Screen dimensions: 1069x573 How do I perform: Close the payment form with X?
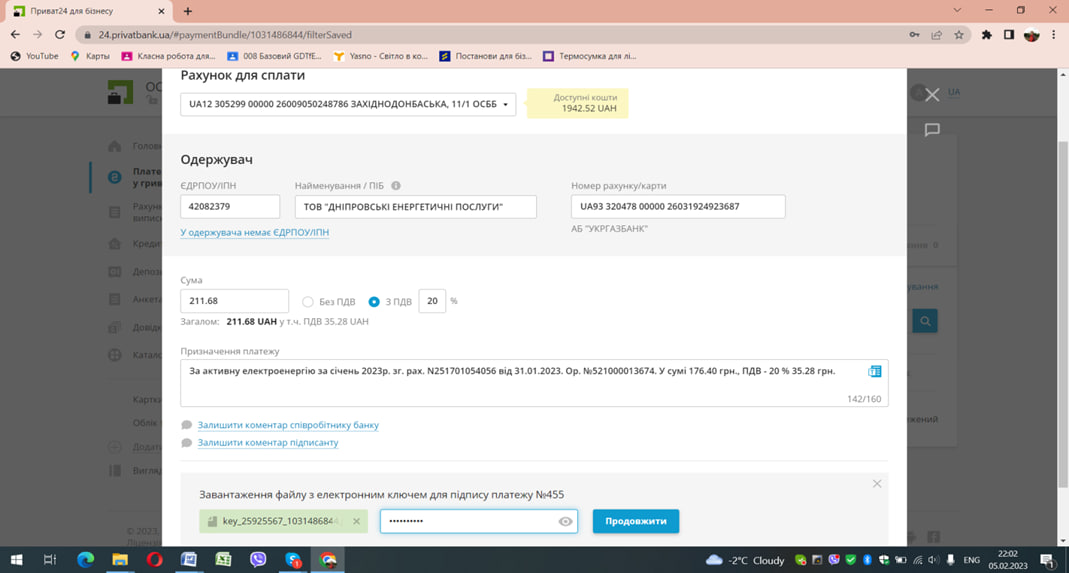point(932,95)
